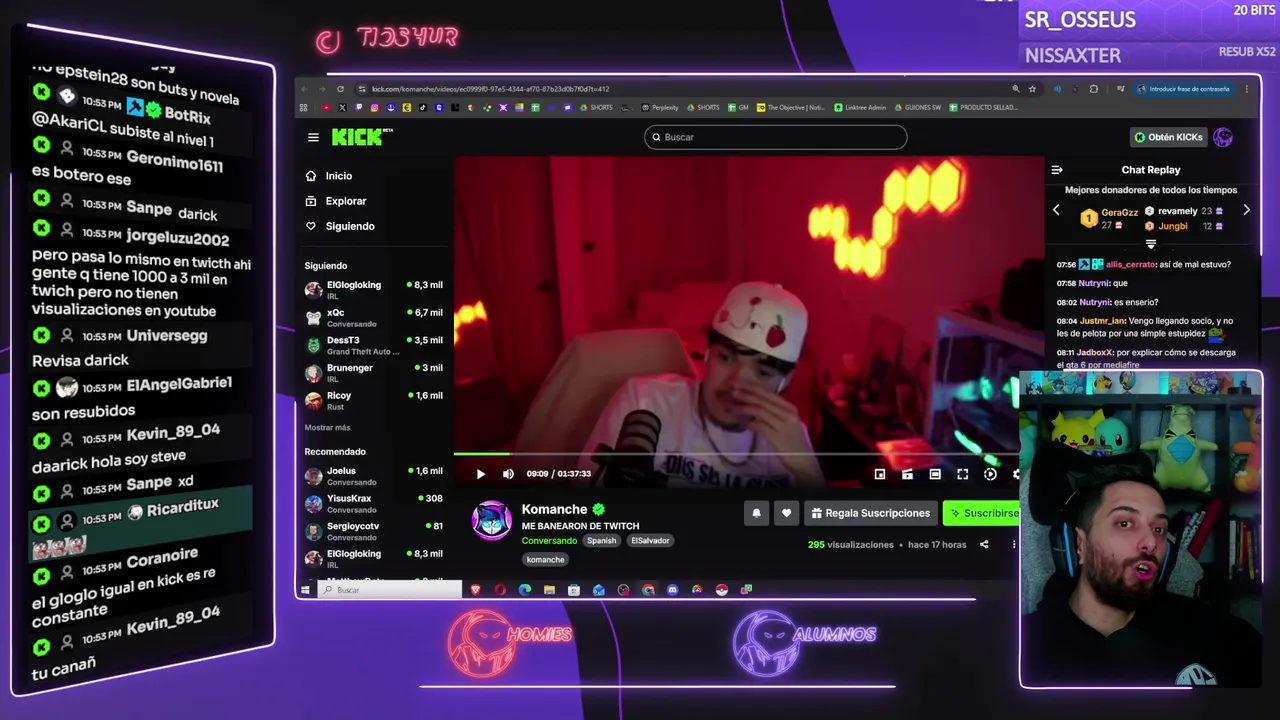Open video player settings gear
Screen dimensions: 1280x720
[x=1016, y=474]
